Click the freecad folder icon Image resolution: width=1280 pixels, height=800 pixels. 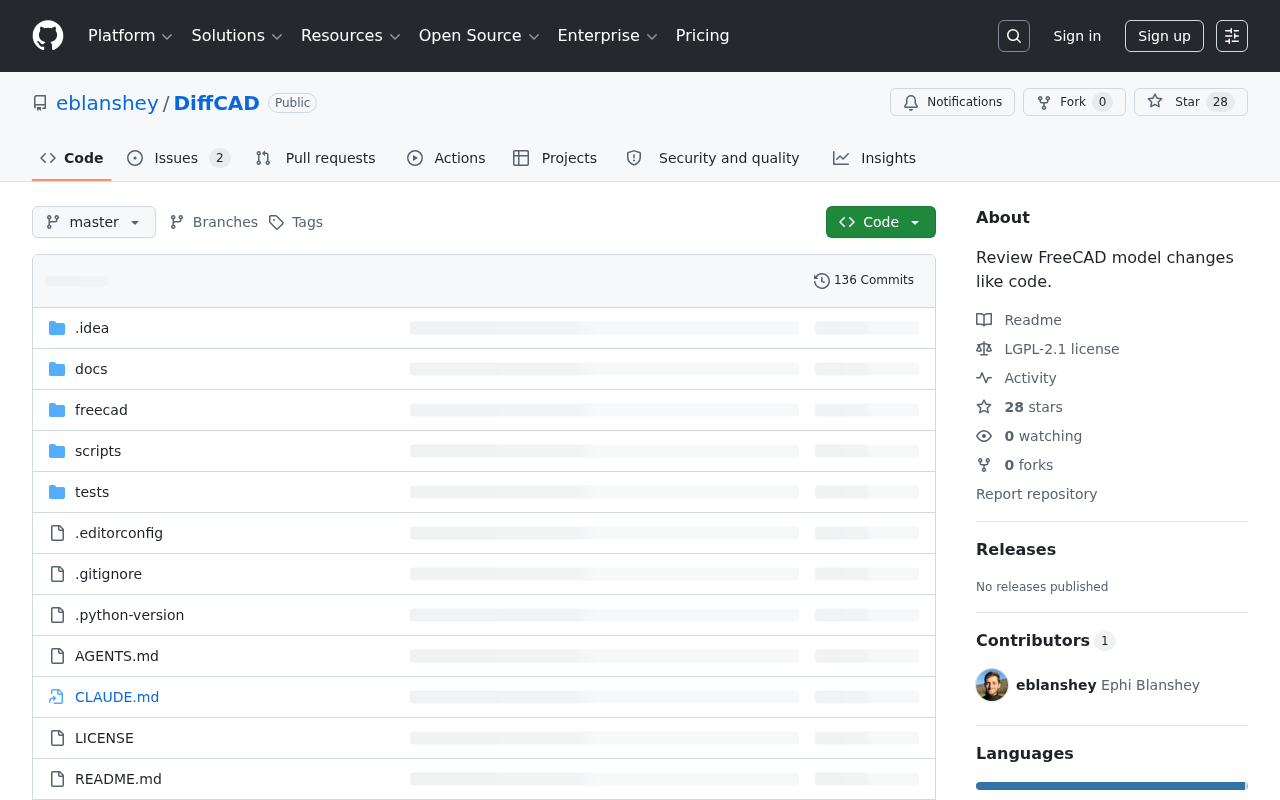[57, 410]
